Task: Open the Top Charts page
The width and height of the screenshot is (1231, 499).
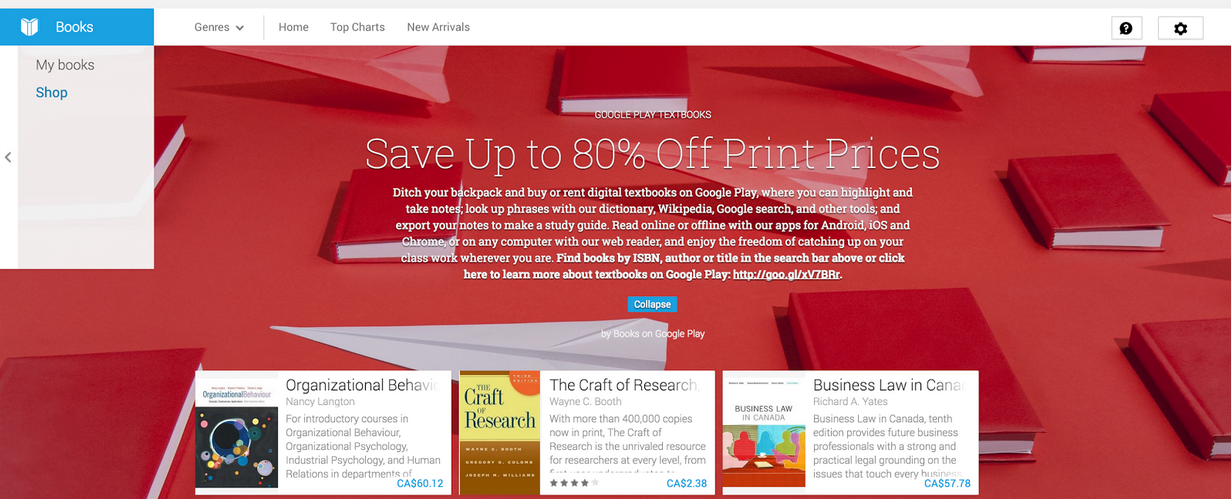Action: pos(357,27)
